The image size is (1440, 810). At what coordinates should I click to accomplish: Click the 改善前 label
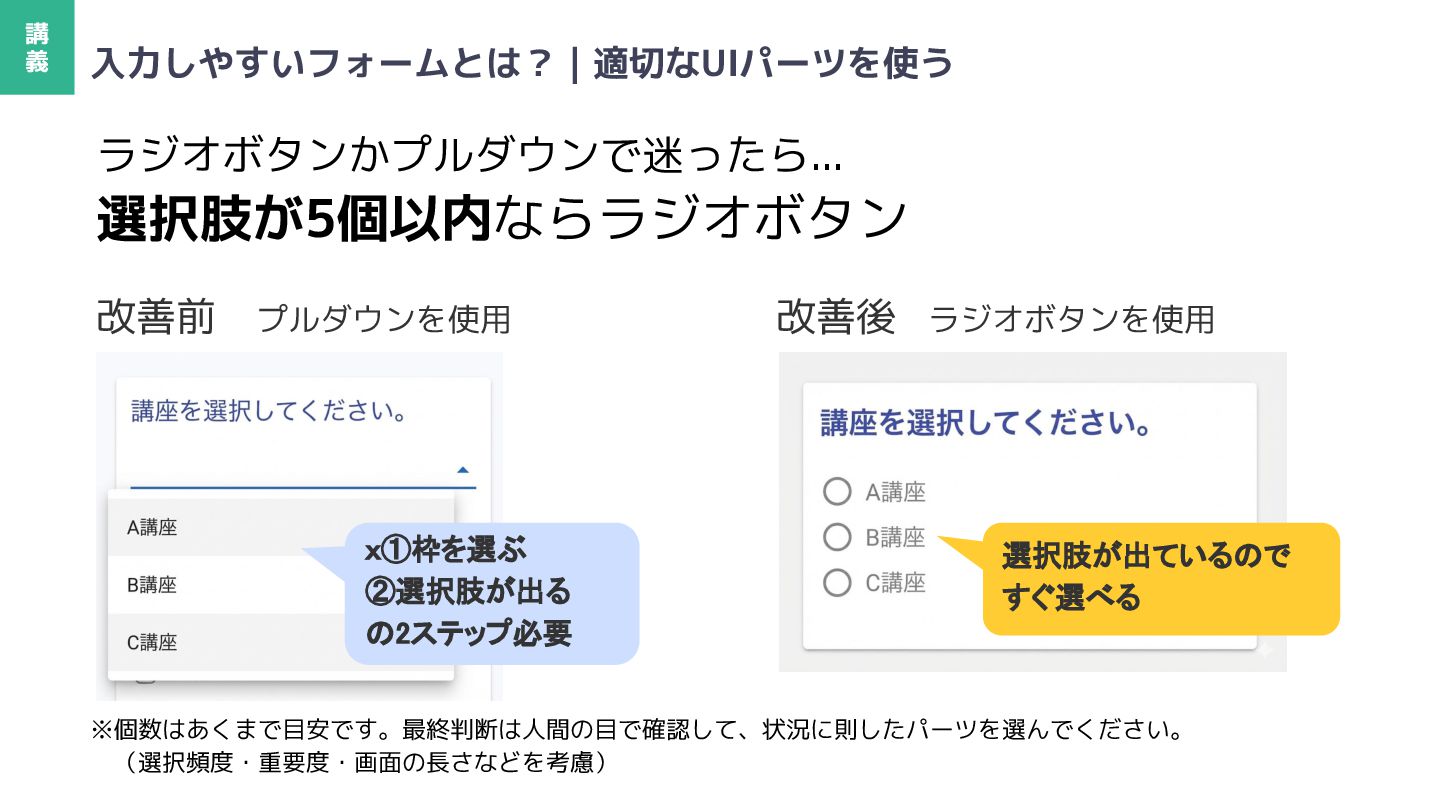[156, 317]
